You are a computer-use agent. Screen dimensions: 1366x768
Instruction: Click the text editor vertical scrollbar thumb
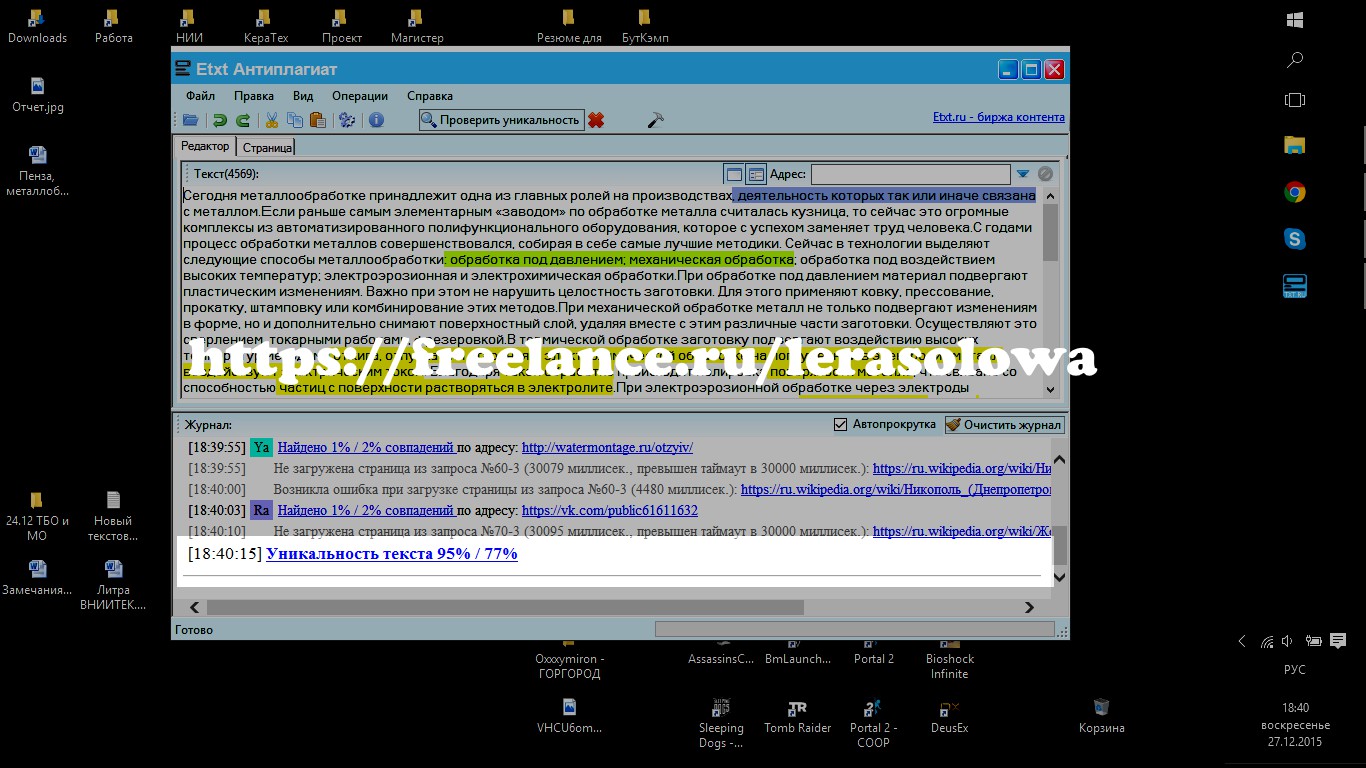tap(1050, 232)
